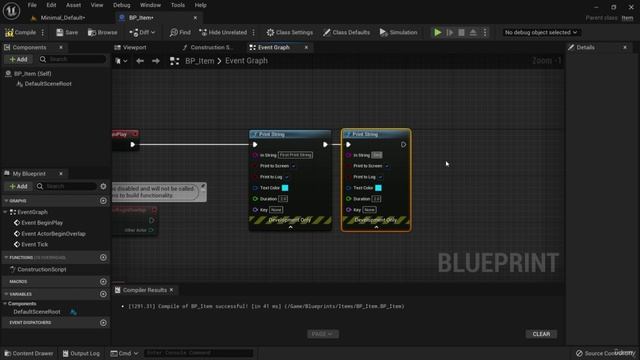Click output exec pin of selected Print String

tap(403, 144)
